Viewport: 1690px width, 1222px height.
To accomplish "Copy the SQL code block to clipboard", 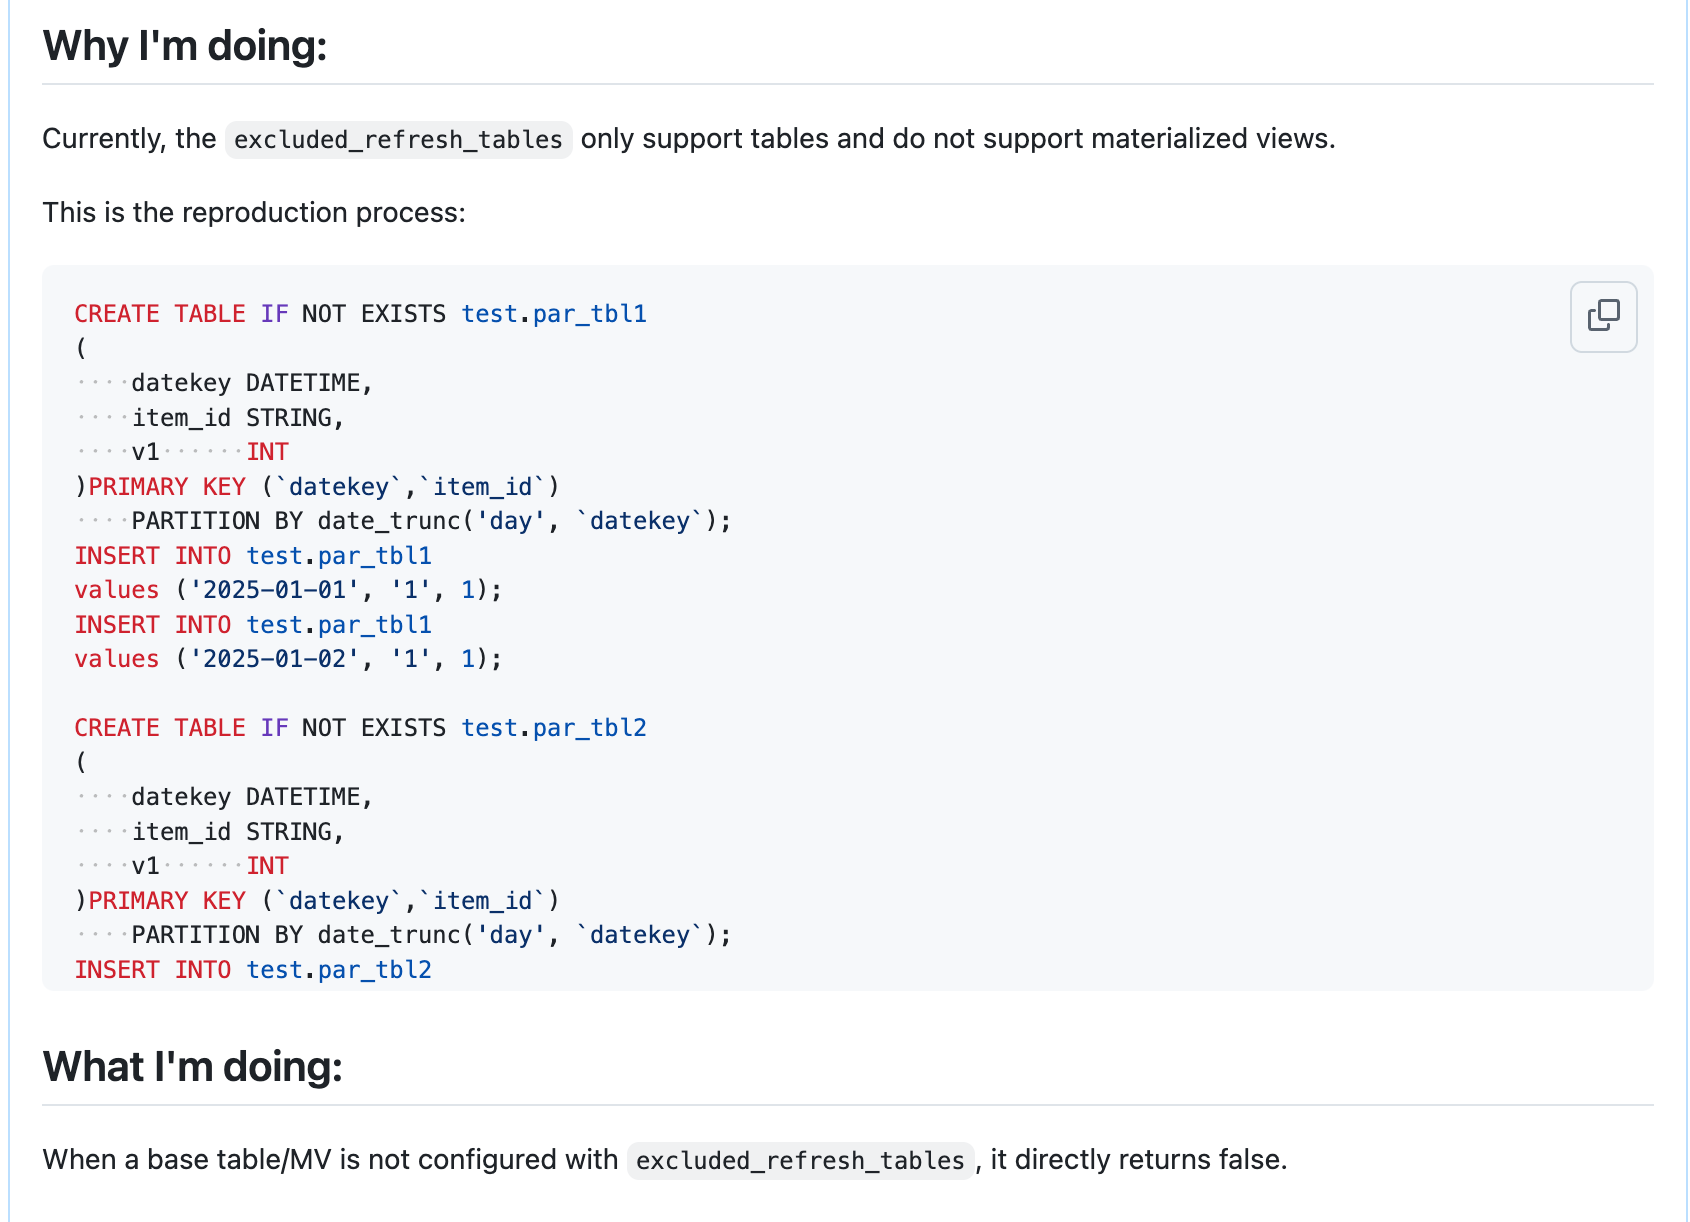I will 1602,316.
